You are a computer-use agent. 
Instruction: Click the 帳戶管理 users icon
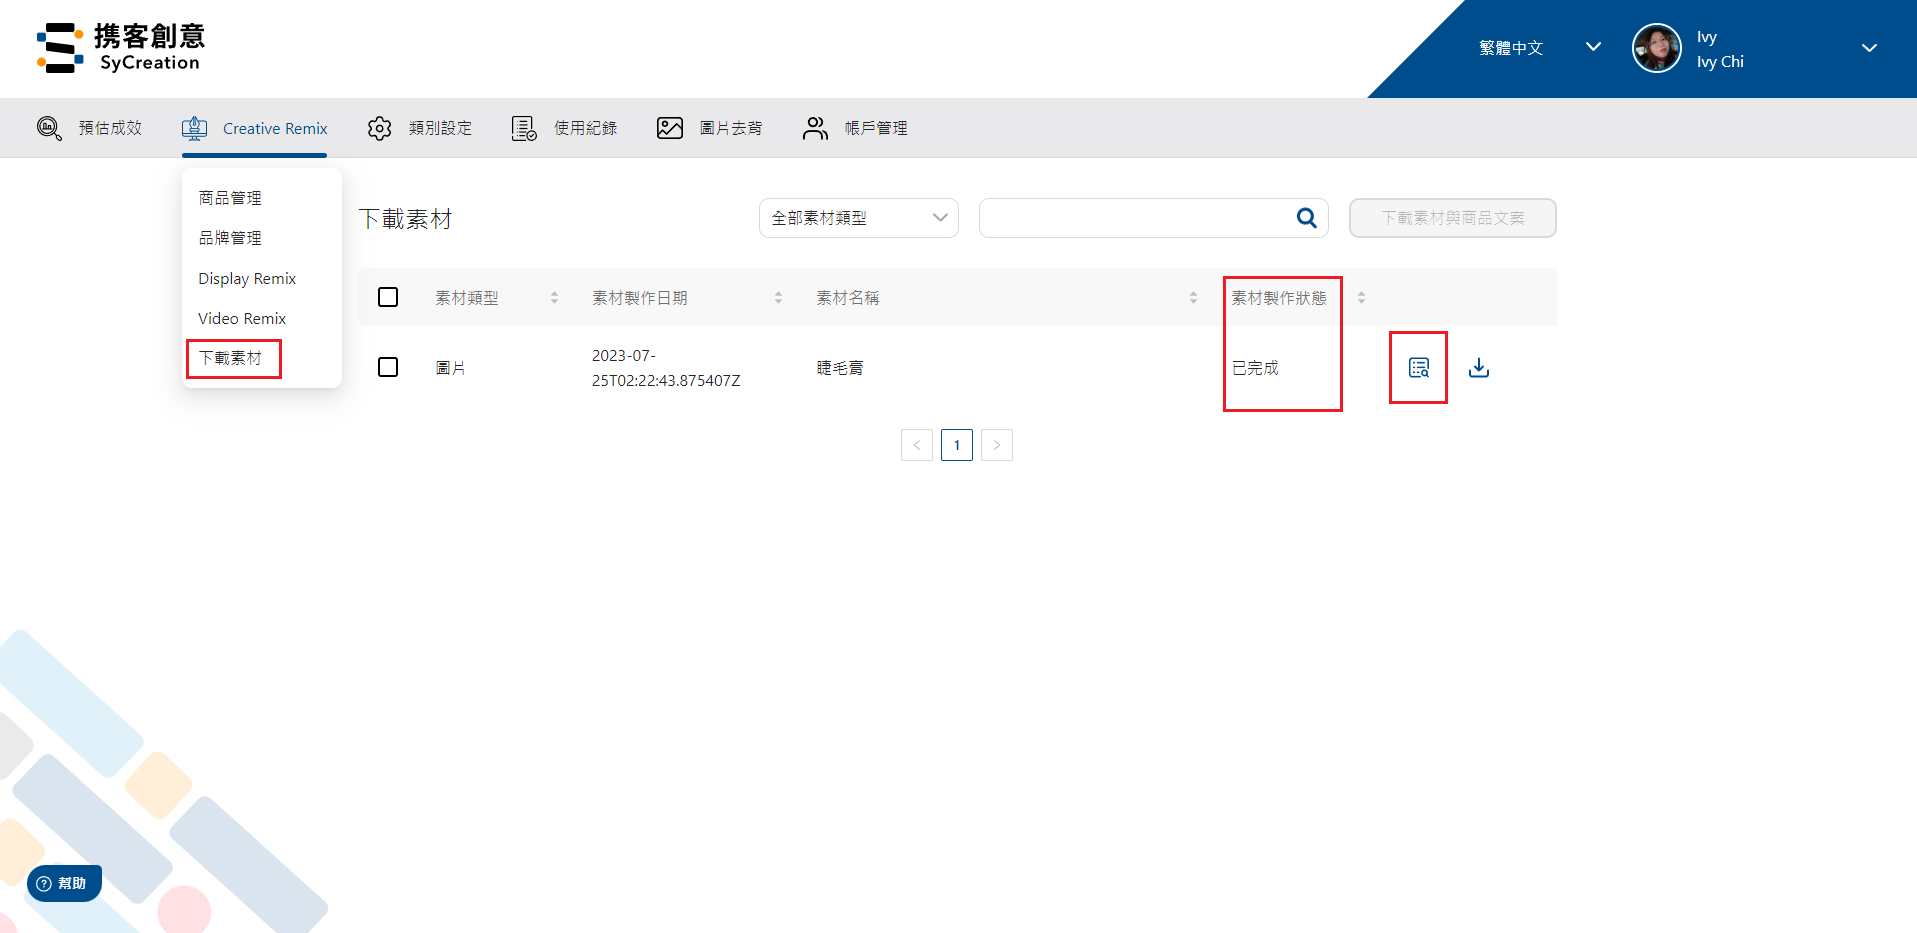815,128
